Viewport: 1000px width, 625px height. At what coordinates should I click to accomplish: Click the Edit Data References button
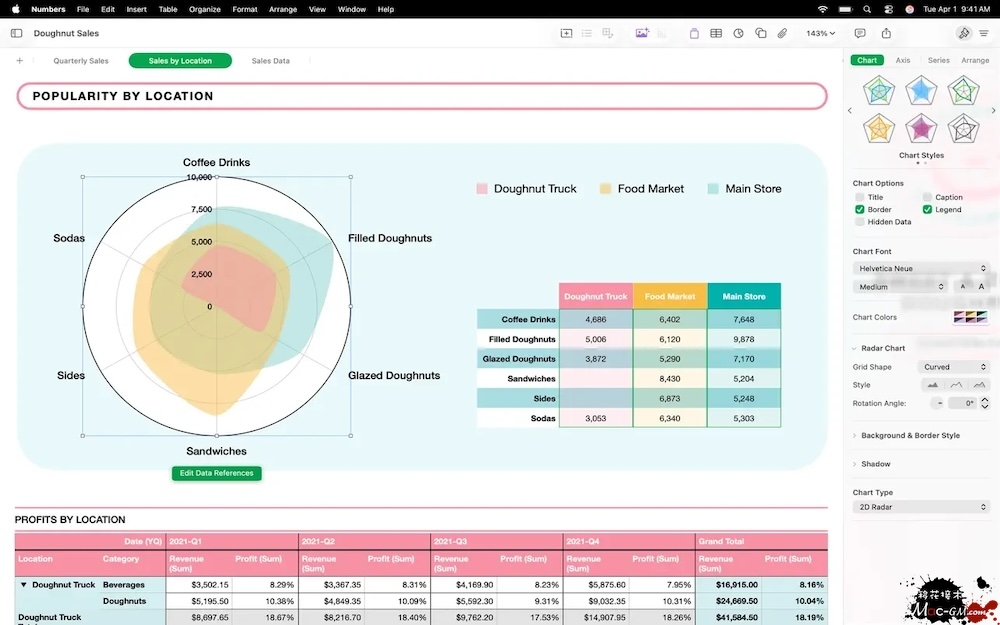pos(216,473)
